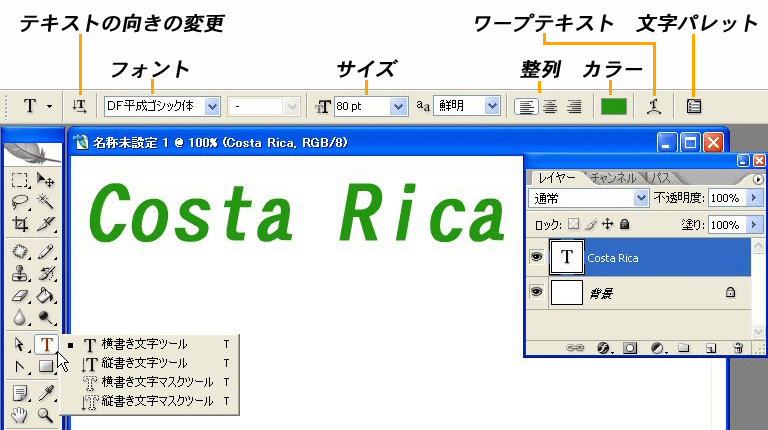The height and width of the screenshot is (430, 768).
Task: Select the History Brush tool
Action: (x=46, y=273)
